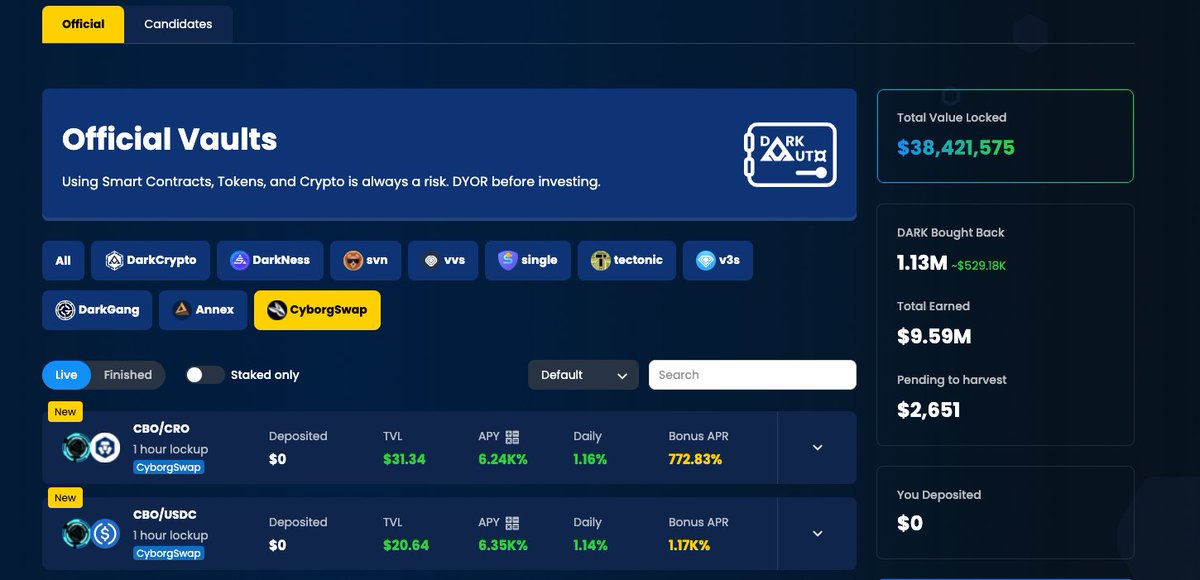Screen dimensions: 1200x580
Task: Click the CyborgSwap logo icon
Action: [276, 310]
